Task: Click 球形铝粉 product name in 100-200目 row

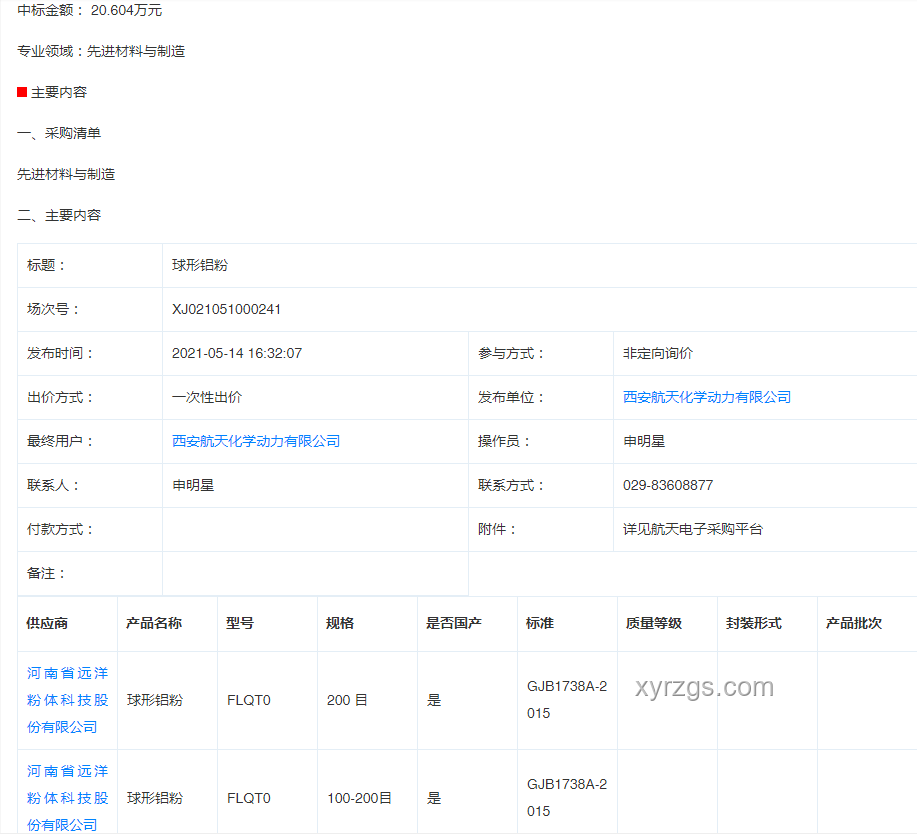Action: coord(155,798)
